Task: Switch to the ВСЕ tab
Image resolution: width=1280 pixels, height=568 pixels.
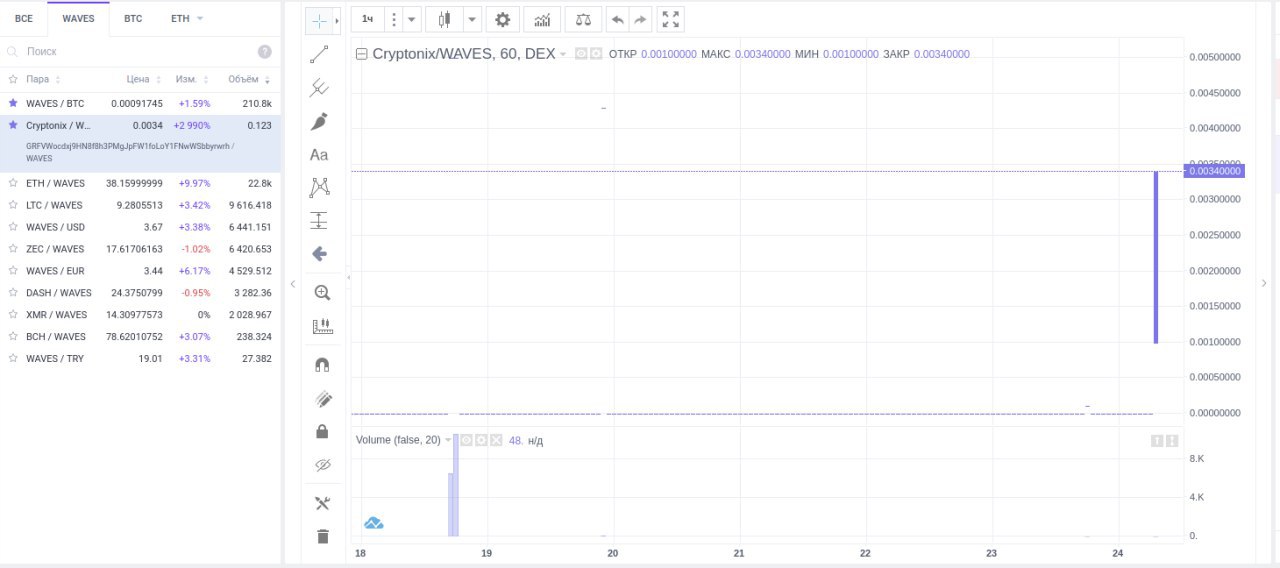Action: [x=24, y=19]
